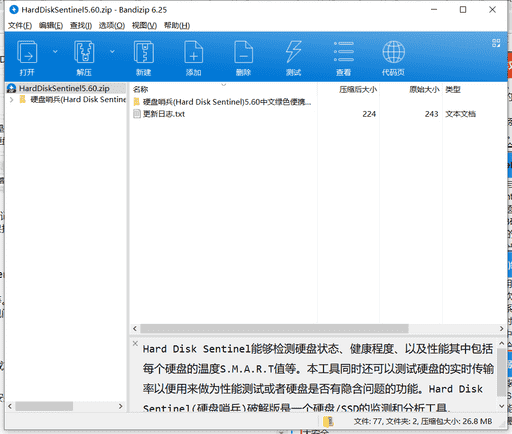Click the comment text about Hard Disk Sentinel
Image resolution: width=512 pixels, height=434 pixels.
pos(317,378)
